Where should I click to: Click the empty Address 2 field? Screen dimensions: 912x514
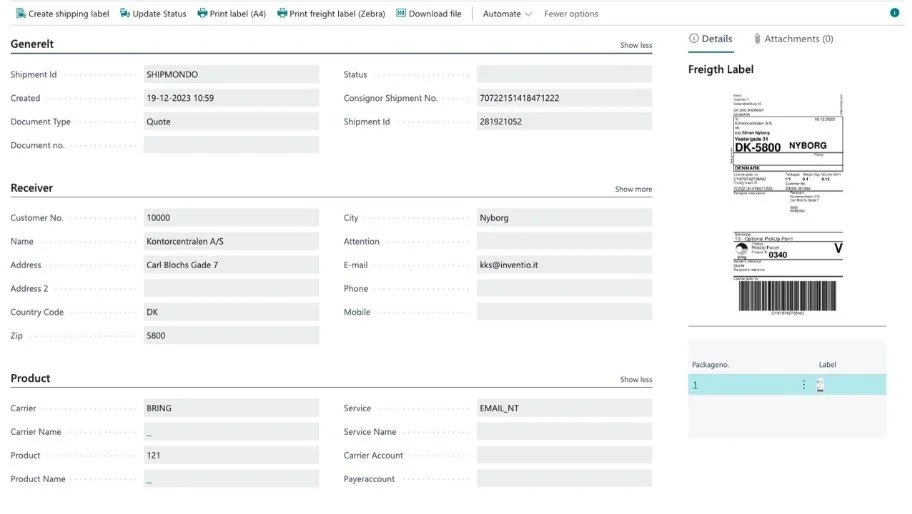tap(231, 288)
